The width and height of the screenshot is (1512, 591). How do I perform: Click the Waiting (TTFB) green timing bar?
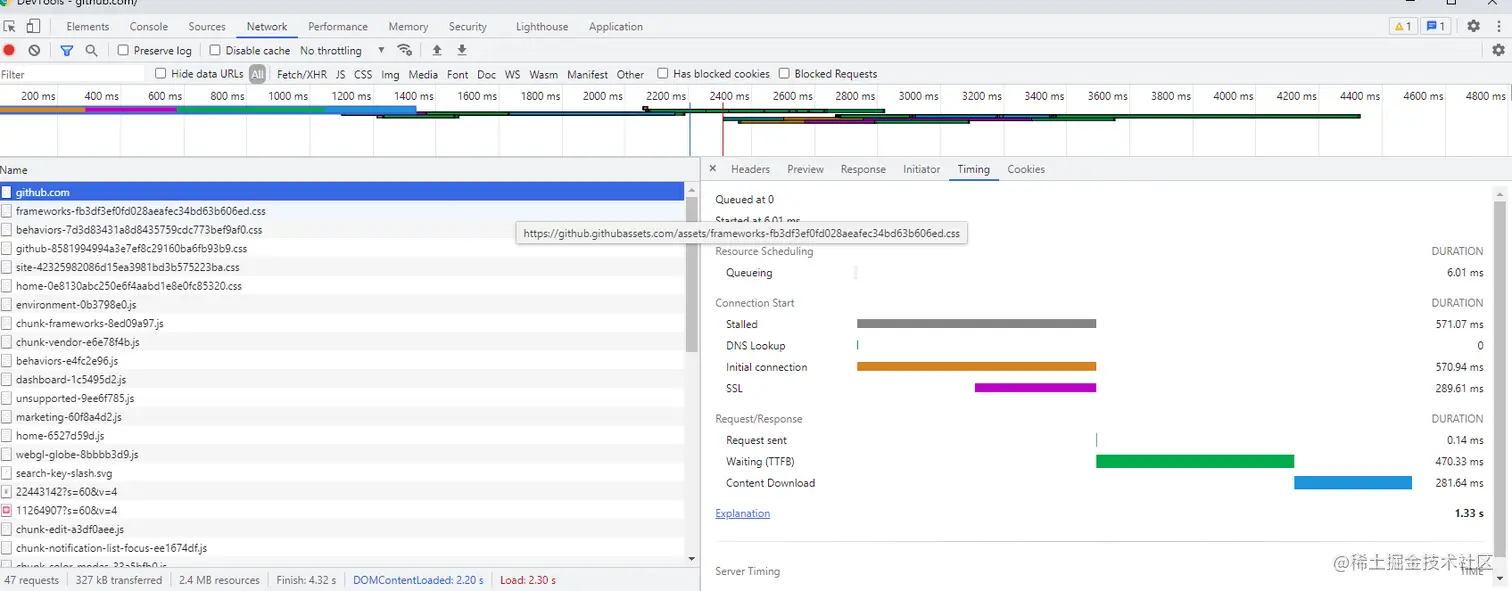click(x=1195, y=461)
